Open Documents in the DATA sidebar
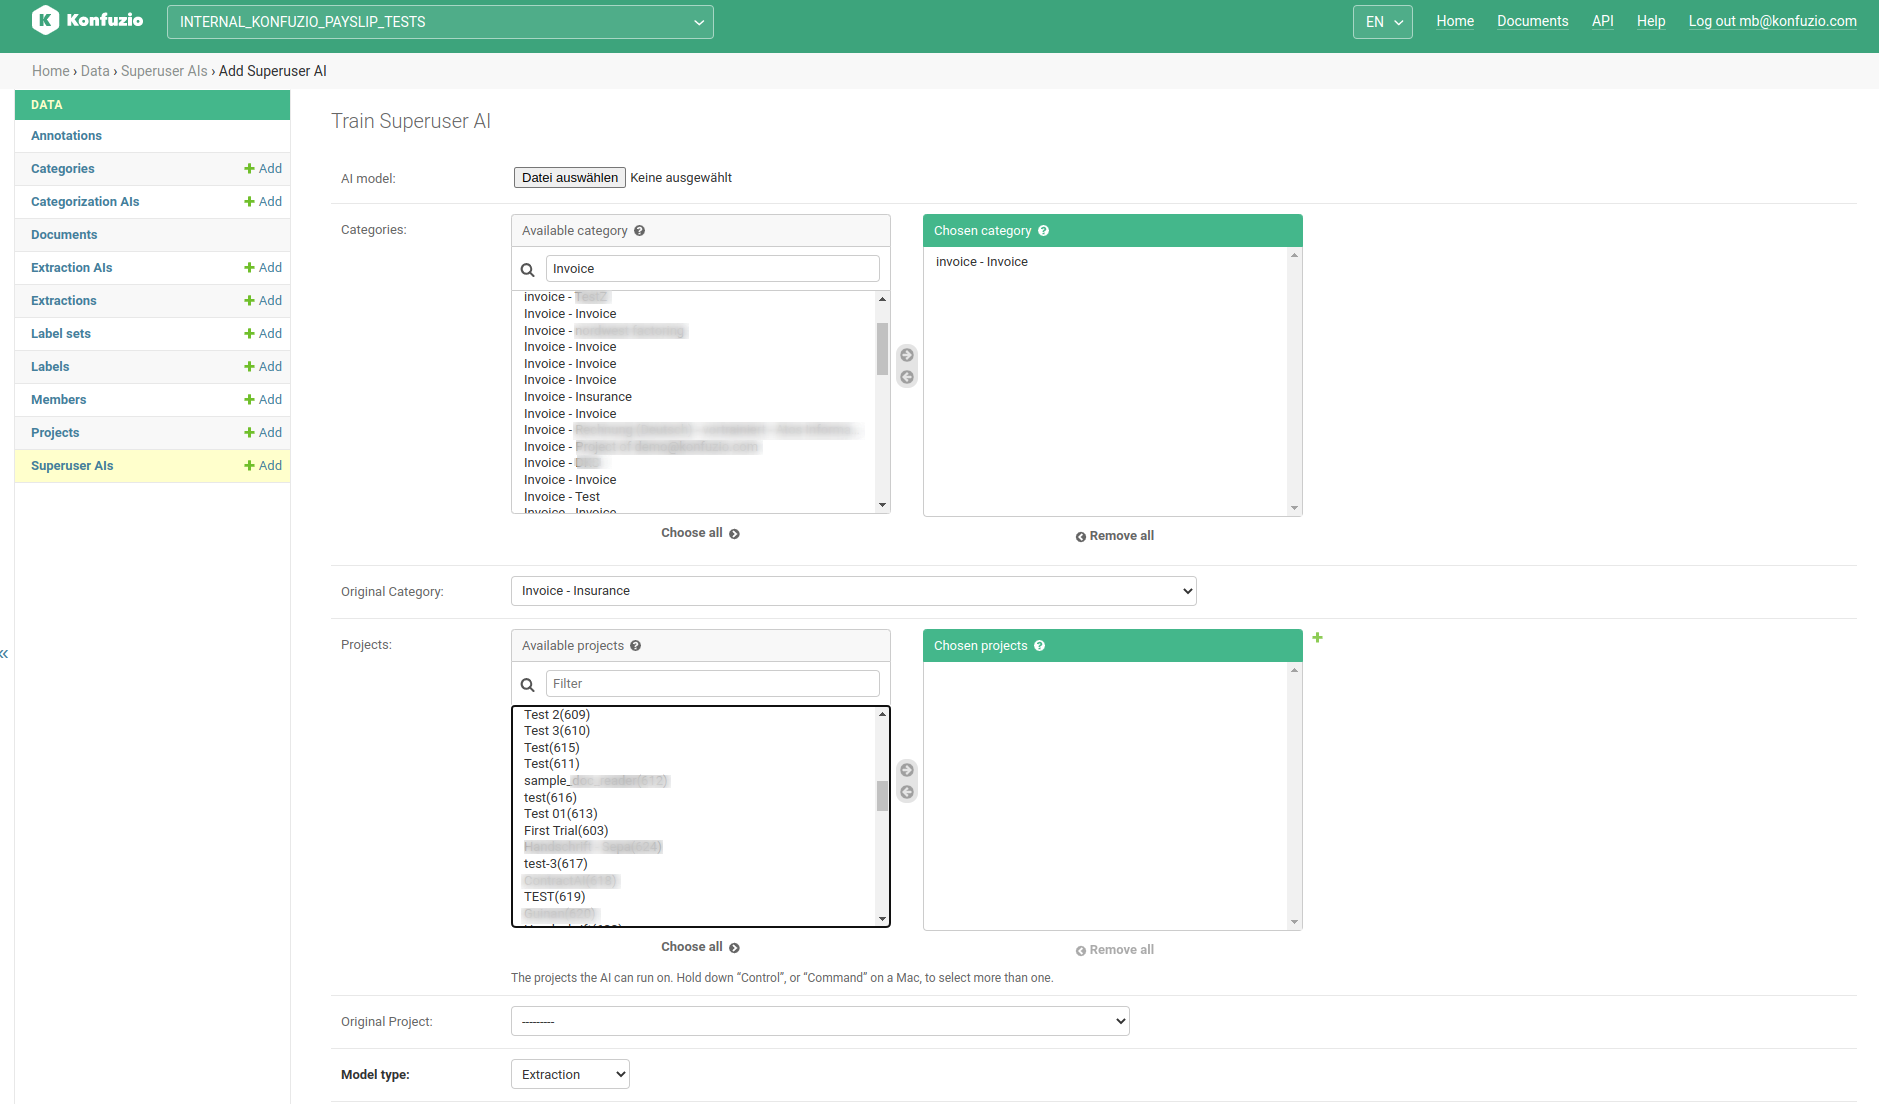1879x1104 pixels. 64,235
